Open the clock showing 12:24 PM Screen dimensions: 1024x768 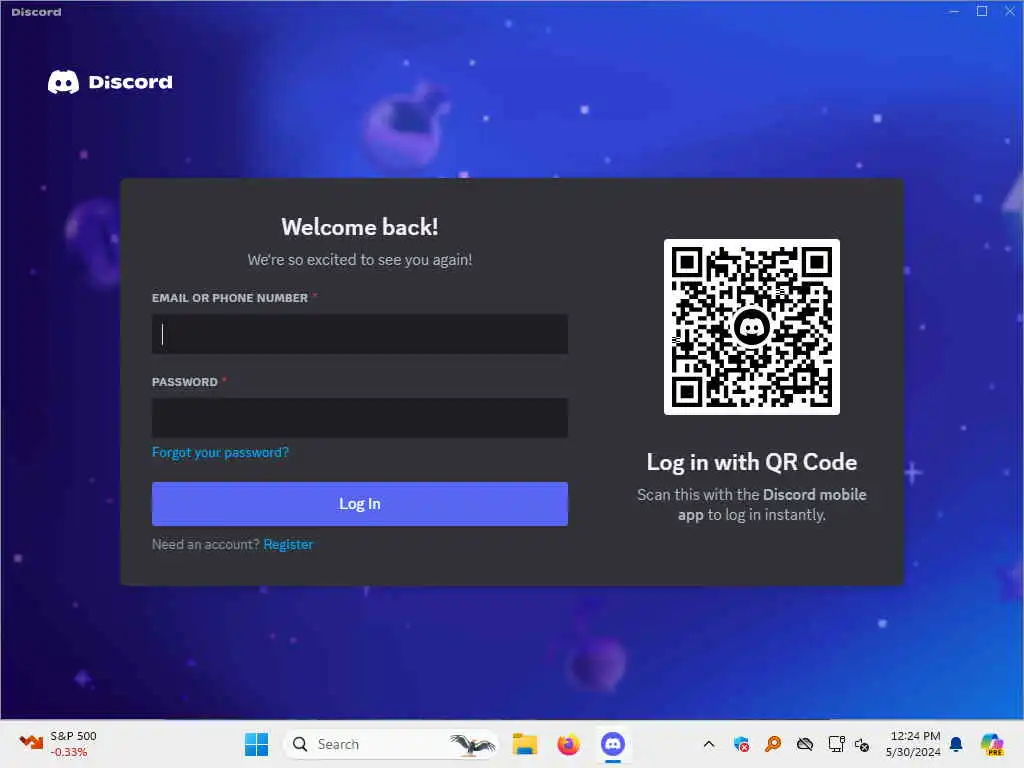click(914, 744)
